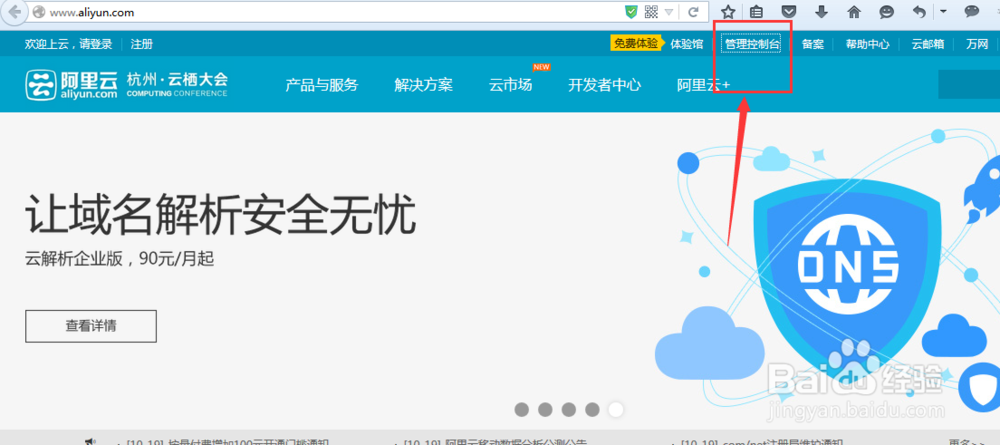The height and width of the screenshot is (445, 1000).
Task: Open 体验馆 link in top bar
Action: pos(687,44)
